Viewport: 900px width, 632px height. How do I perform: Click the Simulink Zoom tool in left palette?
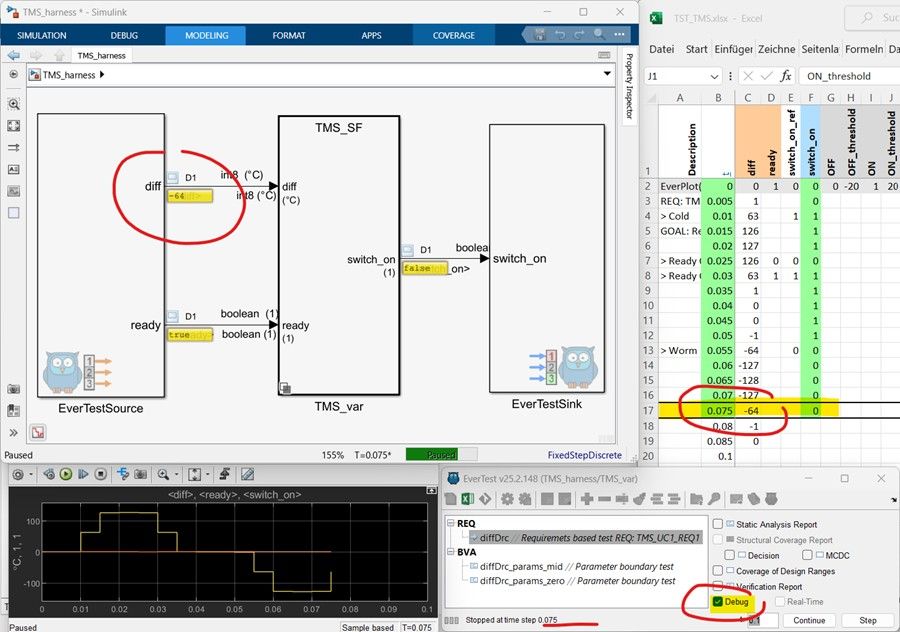coord(14,104)
